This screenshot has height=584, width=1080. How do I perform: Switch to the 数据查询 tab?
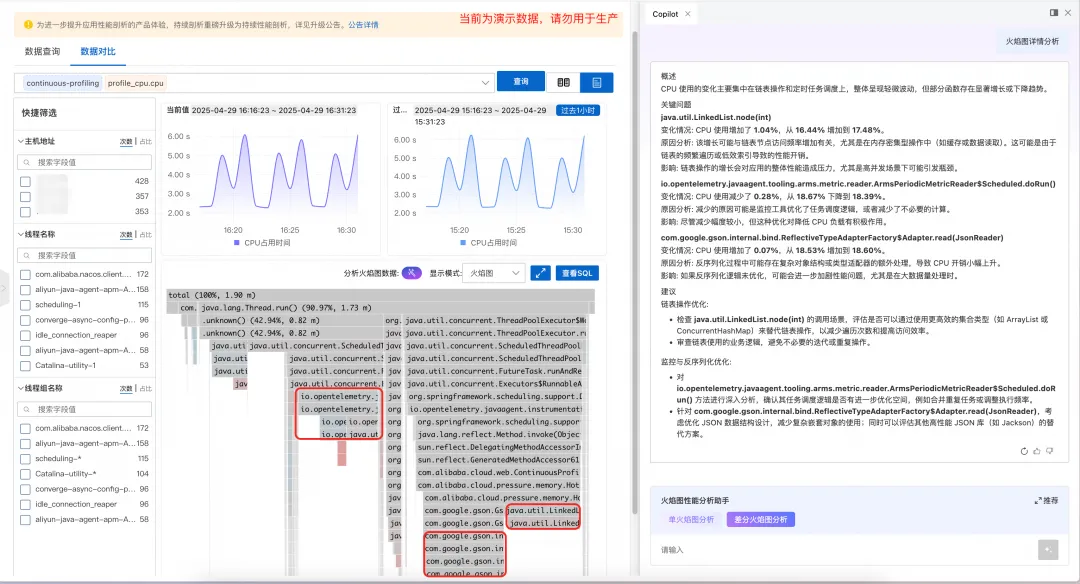point(43,52)
